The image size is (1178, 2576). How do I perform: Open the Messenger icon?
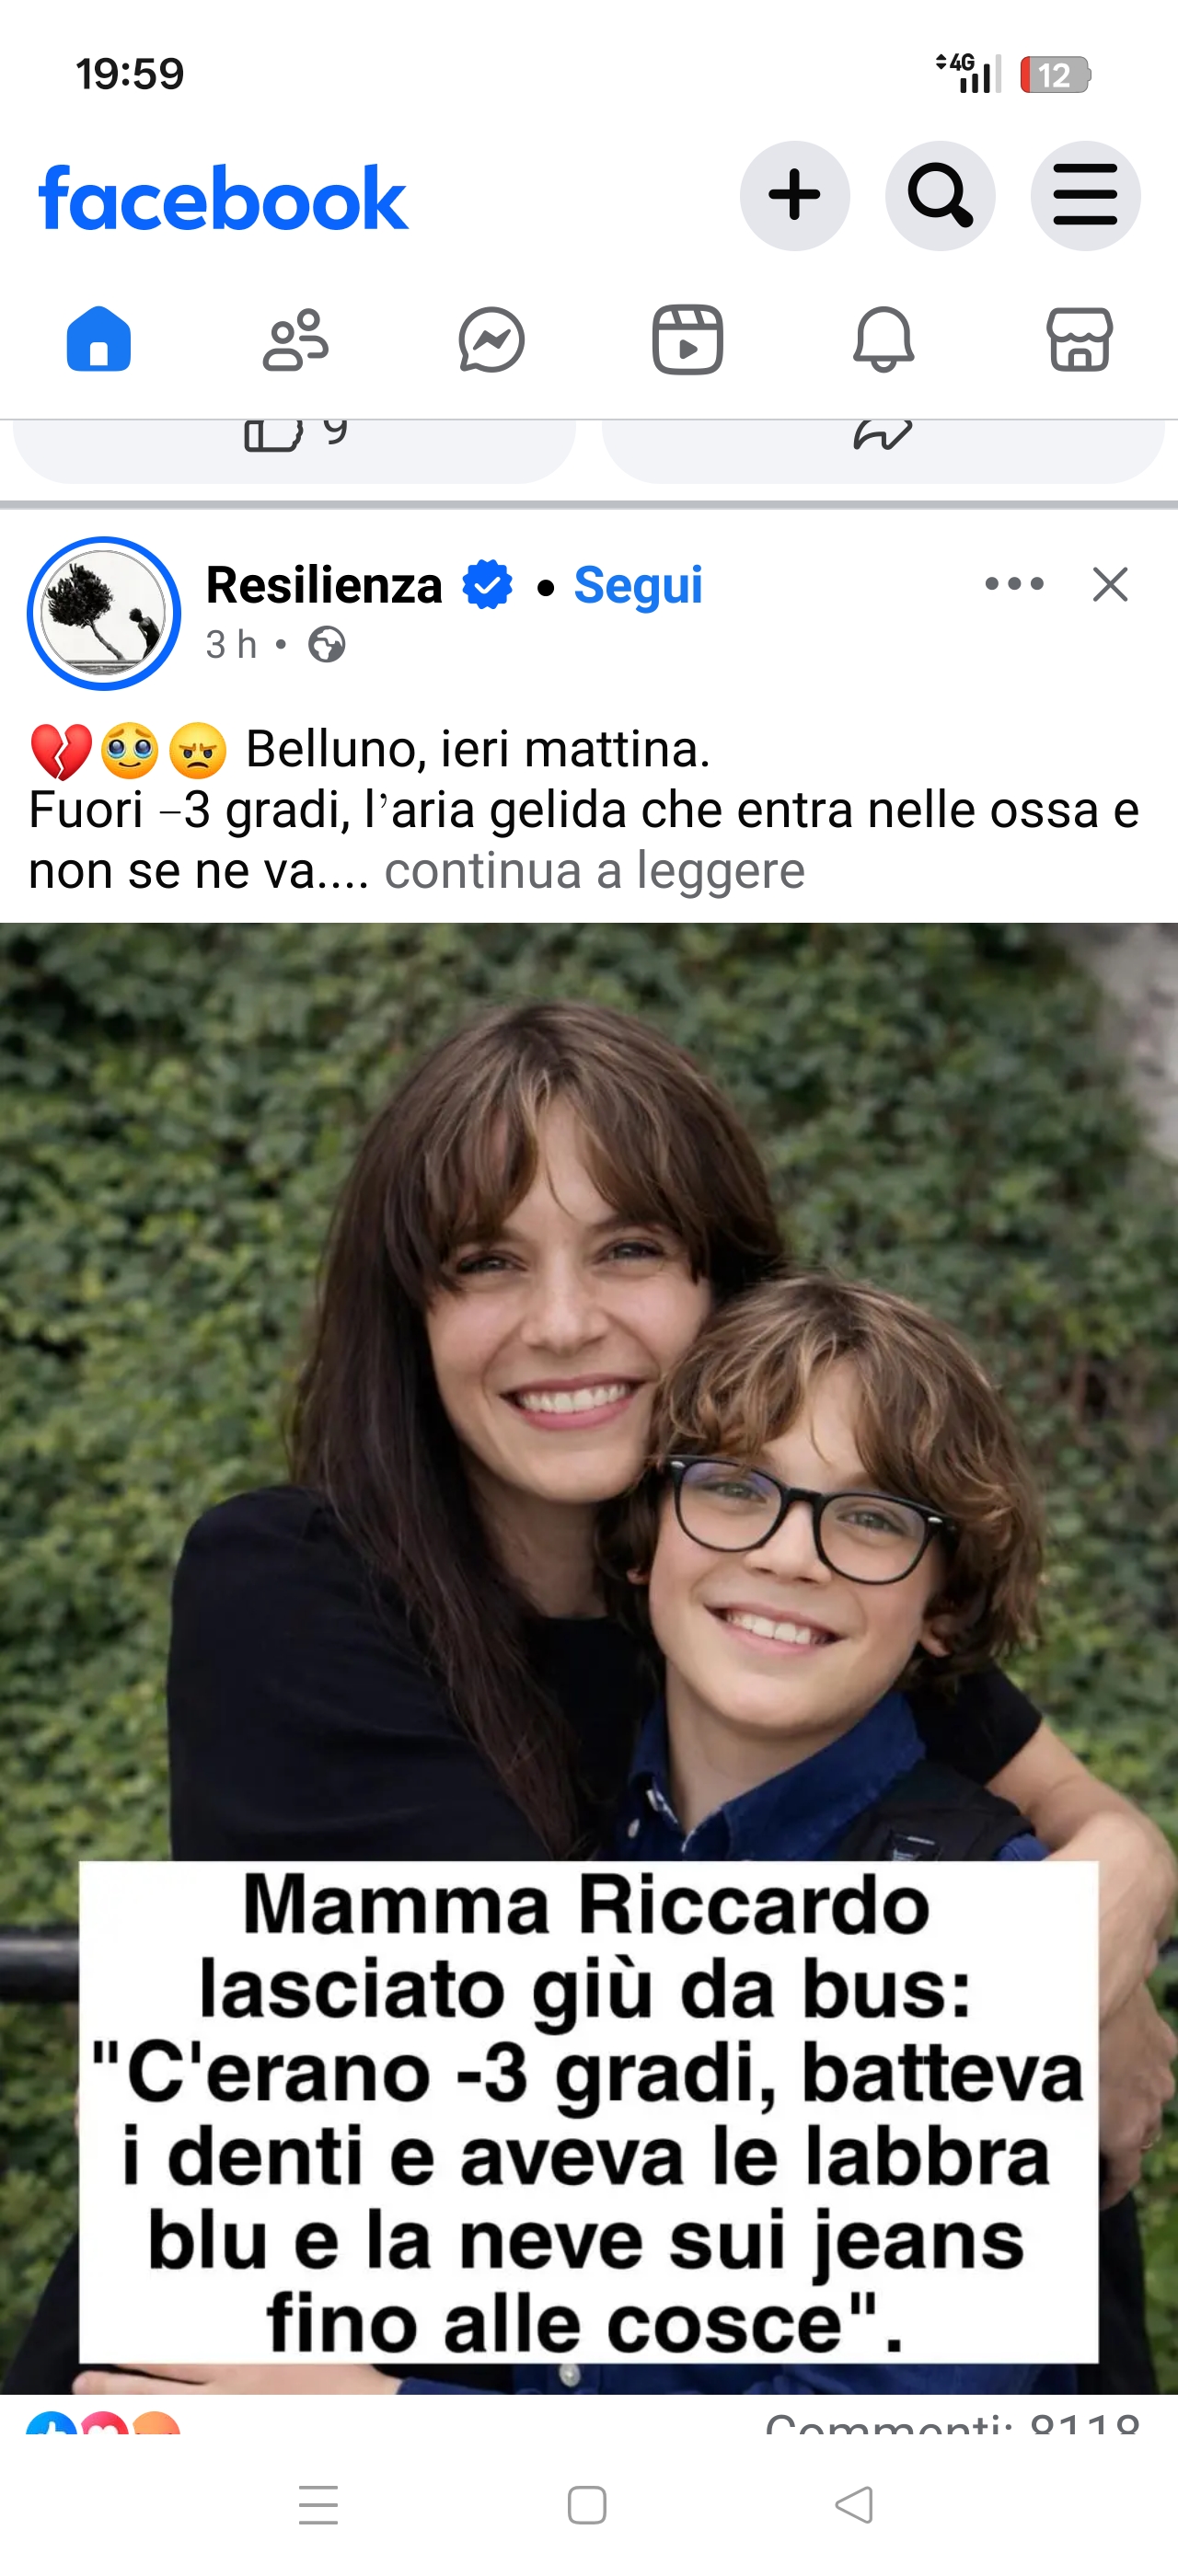491,340
